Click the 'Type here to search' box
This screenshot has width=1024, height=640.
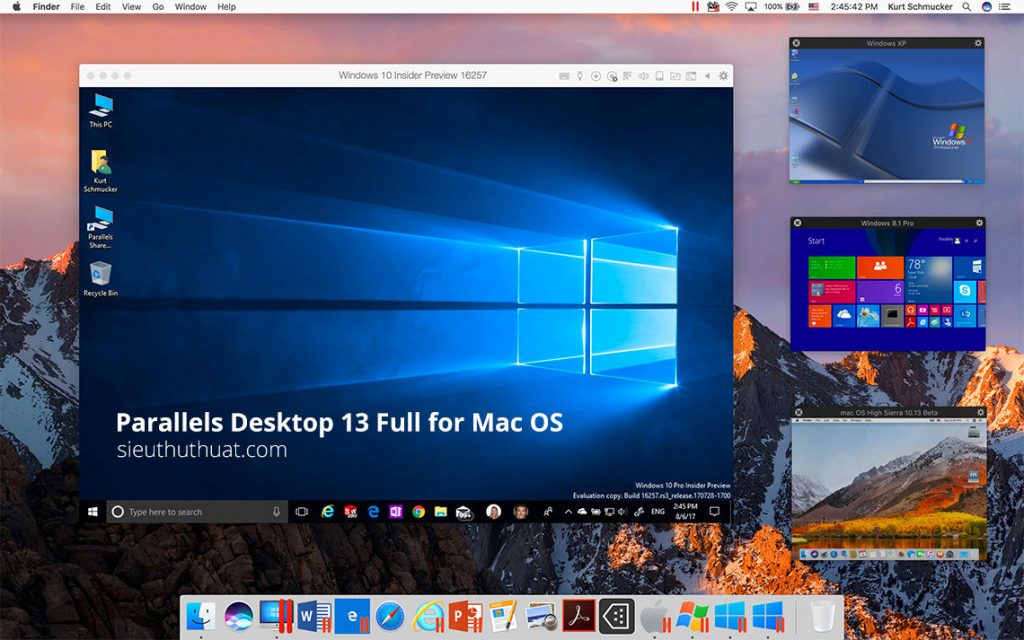(x=197, y=512)
